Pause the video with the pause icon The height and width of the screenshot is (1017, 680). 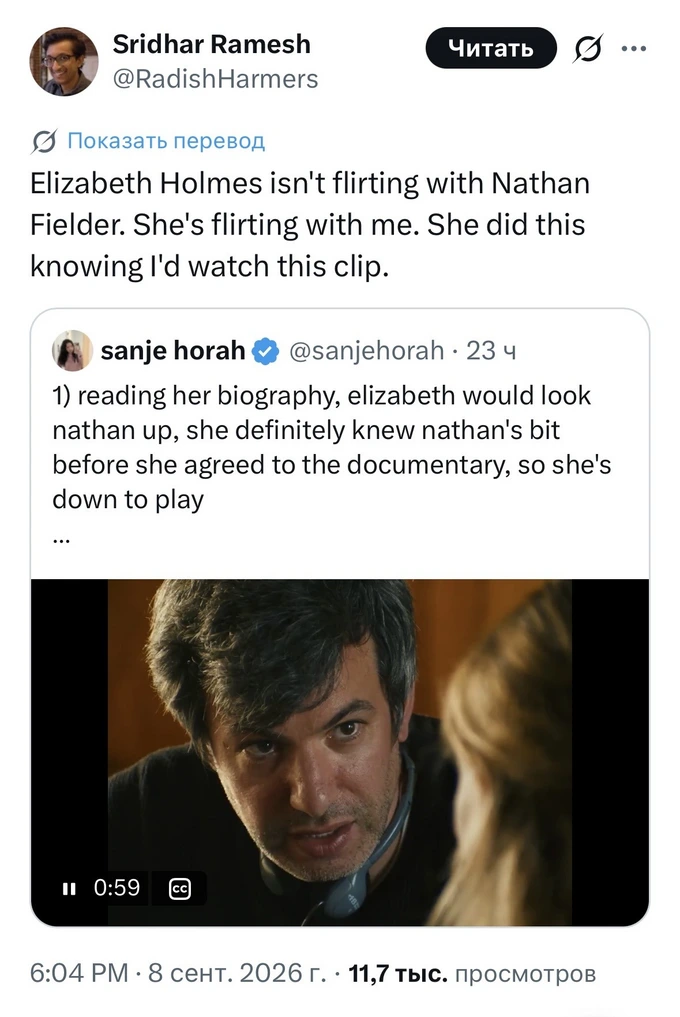coord(69,888)
